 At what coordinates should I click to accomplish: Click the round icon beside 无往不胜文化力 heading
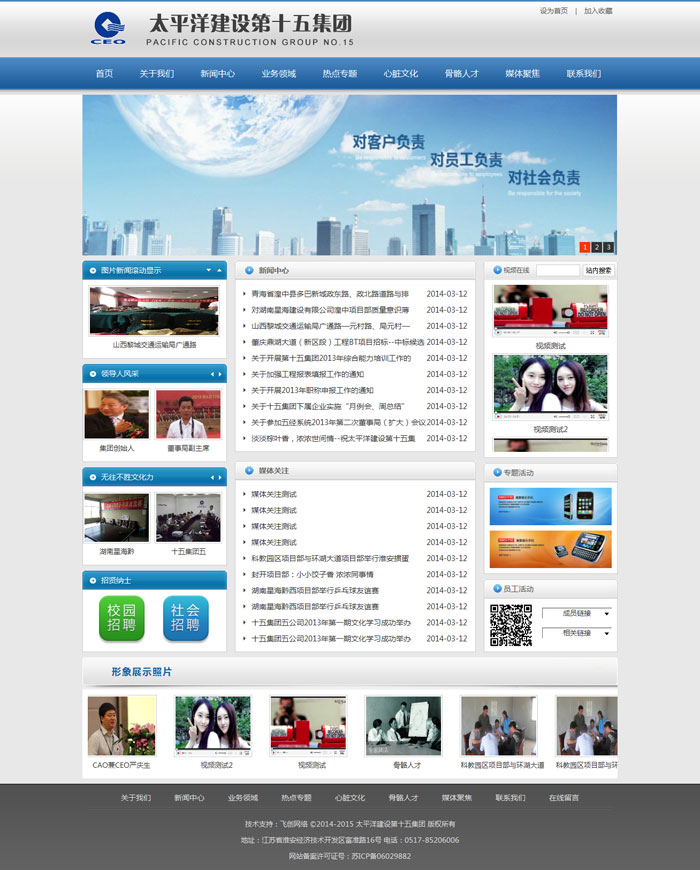[x=93, y=477]
